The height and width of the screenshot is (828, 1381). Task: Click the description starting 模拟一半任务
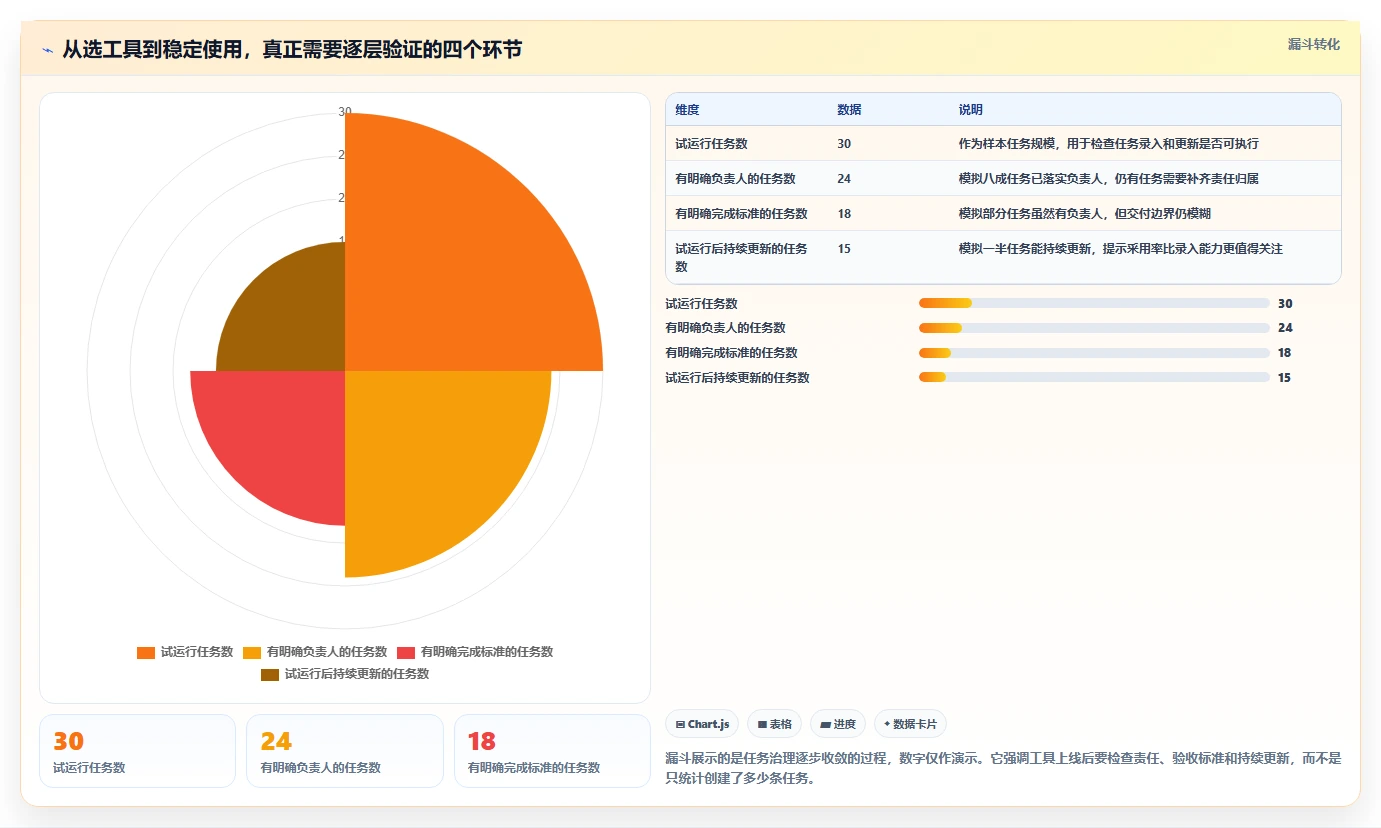point(1120,249)
